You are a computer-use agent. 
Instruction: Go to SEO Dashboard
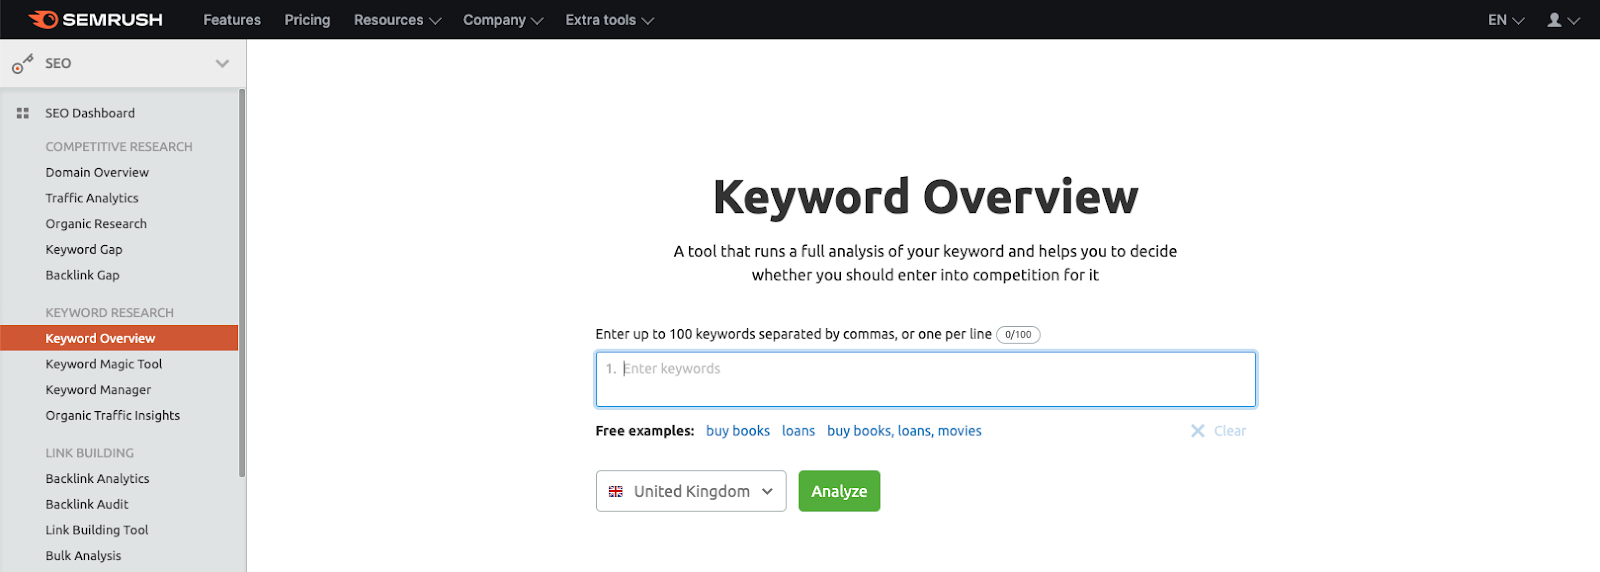[90, 113]
